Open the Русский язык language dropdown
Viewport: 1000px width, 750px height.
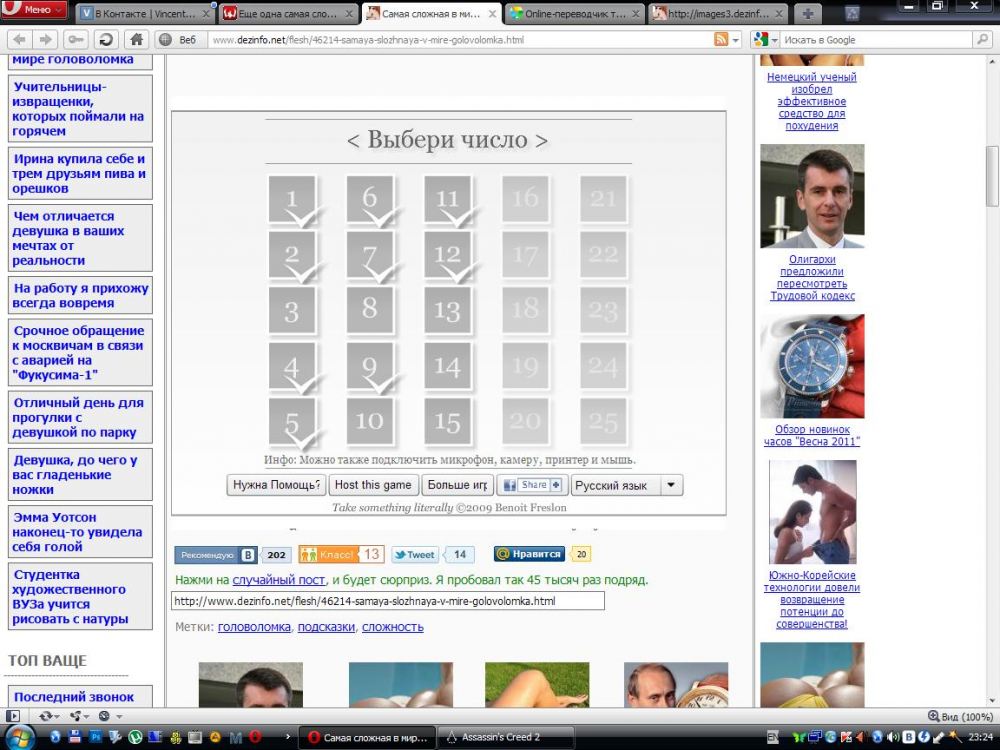[626, 485]
